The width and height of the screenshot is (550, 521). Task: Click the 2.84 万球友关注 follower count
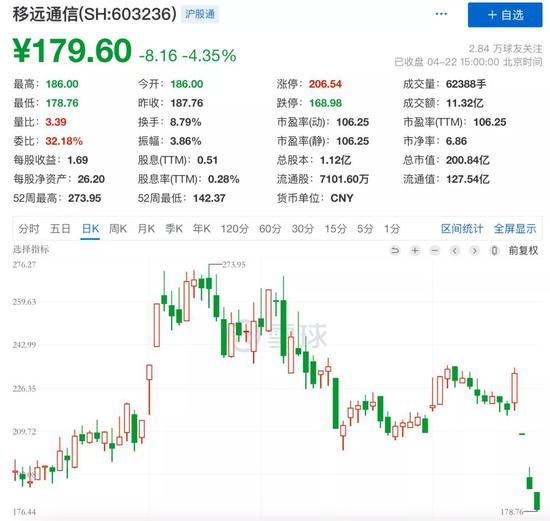pyautogui.click(x=505, y=48)
